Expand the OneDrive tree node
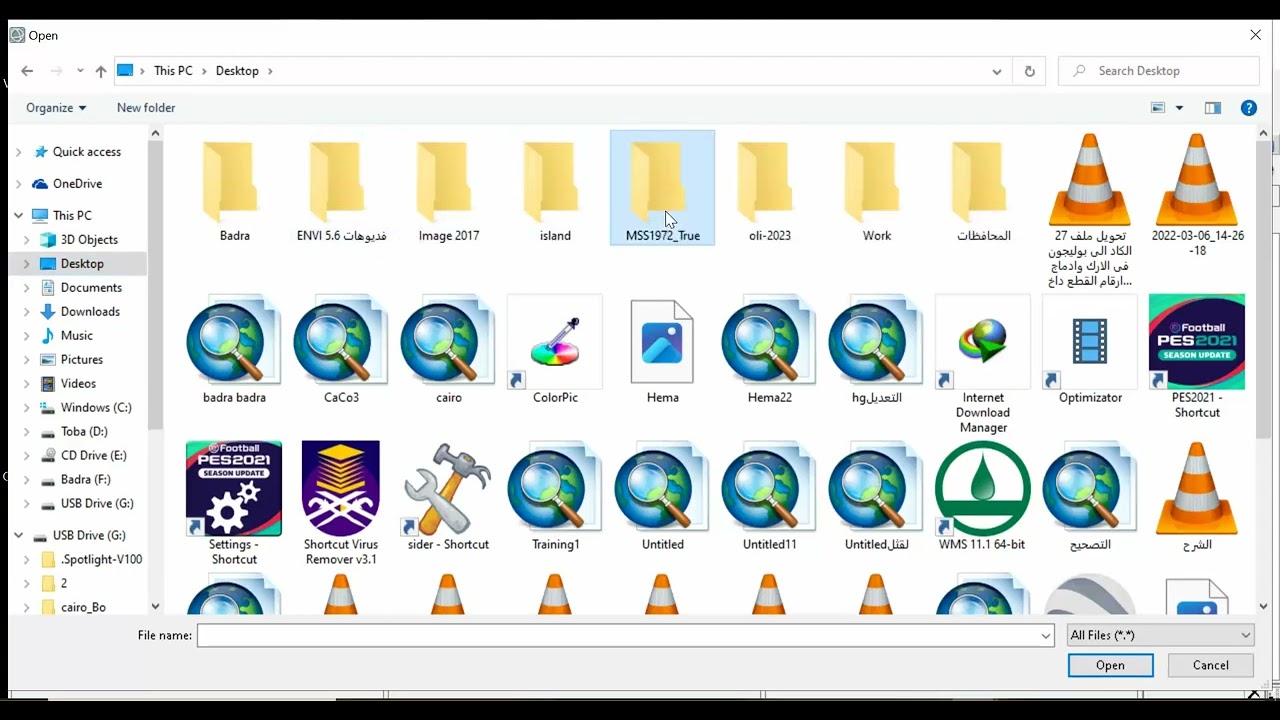The height and width of the screenshot is (720, 1280). 18,184
